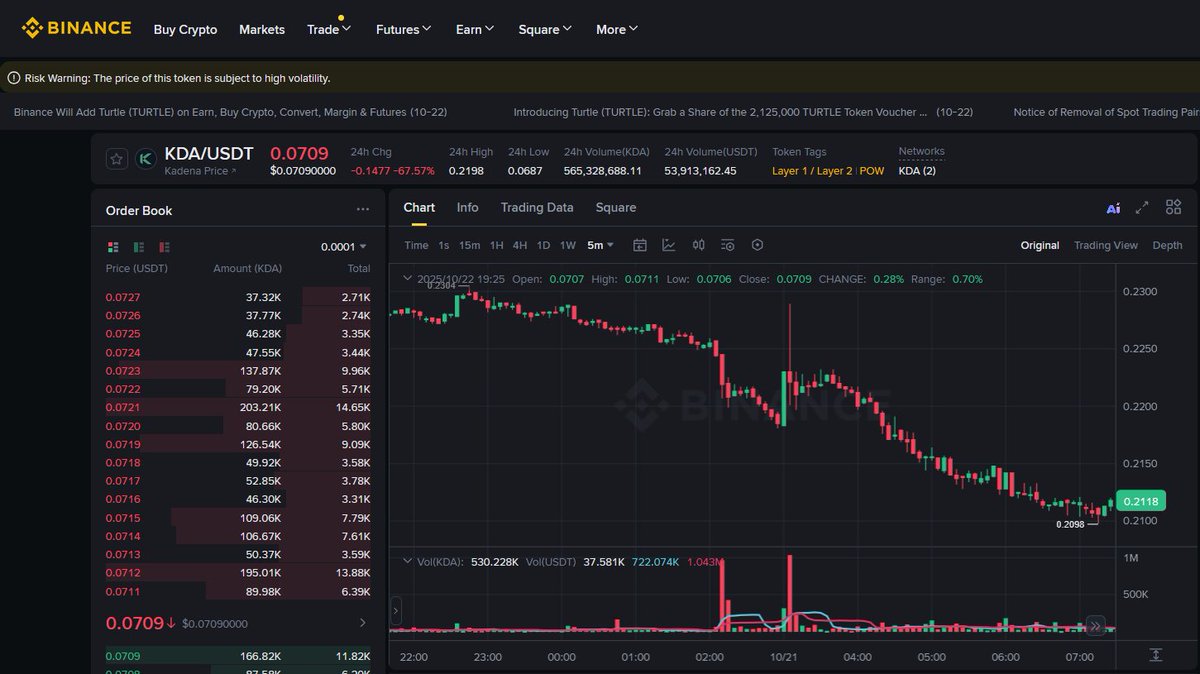The width and height of the screenshot is (1200, 674).
Task: Click the Binance logo
Action: click(77, 28)
